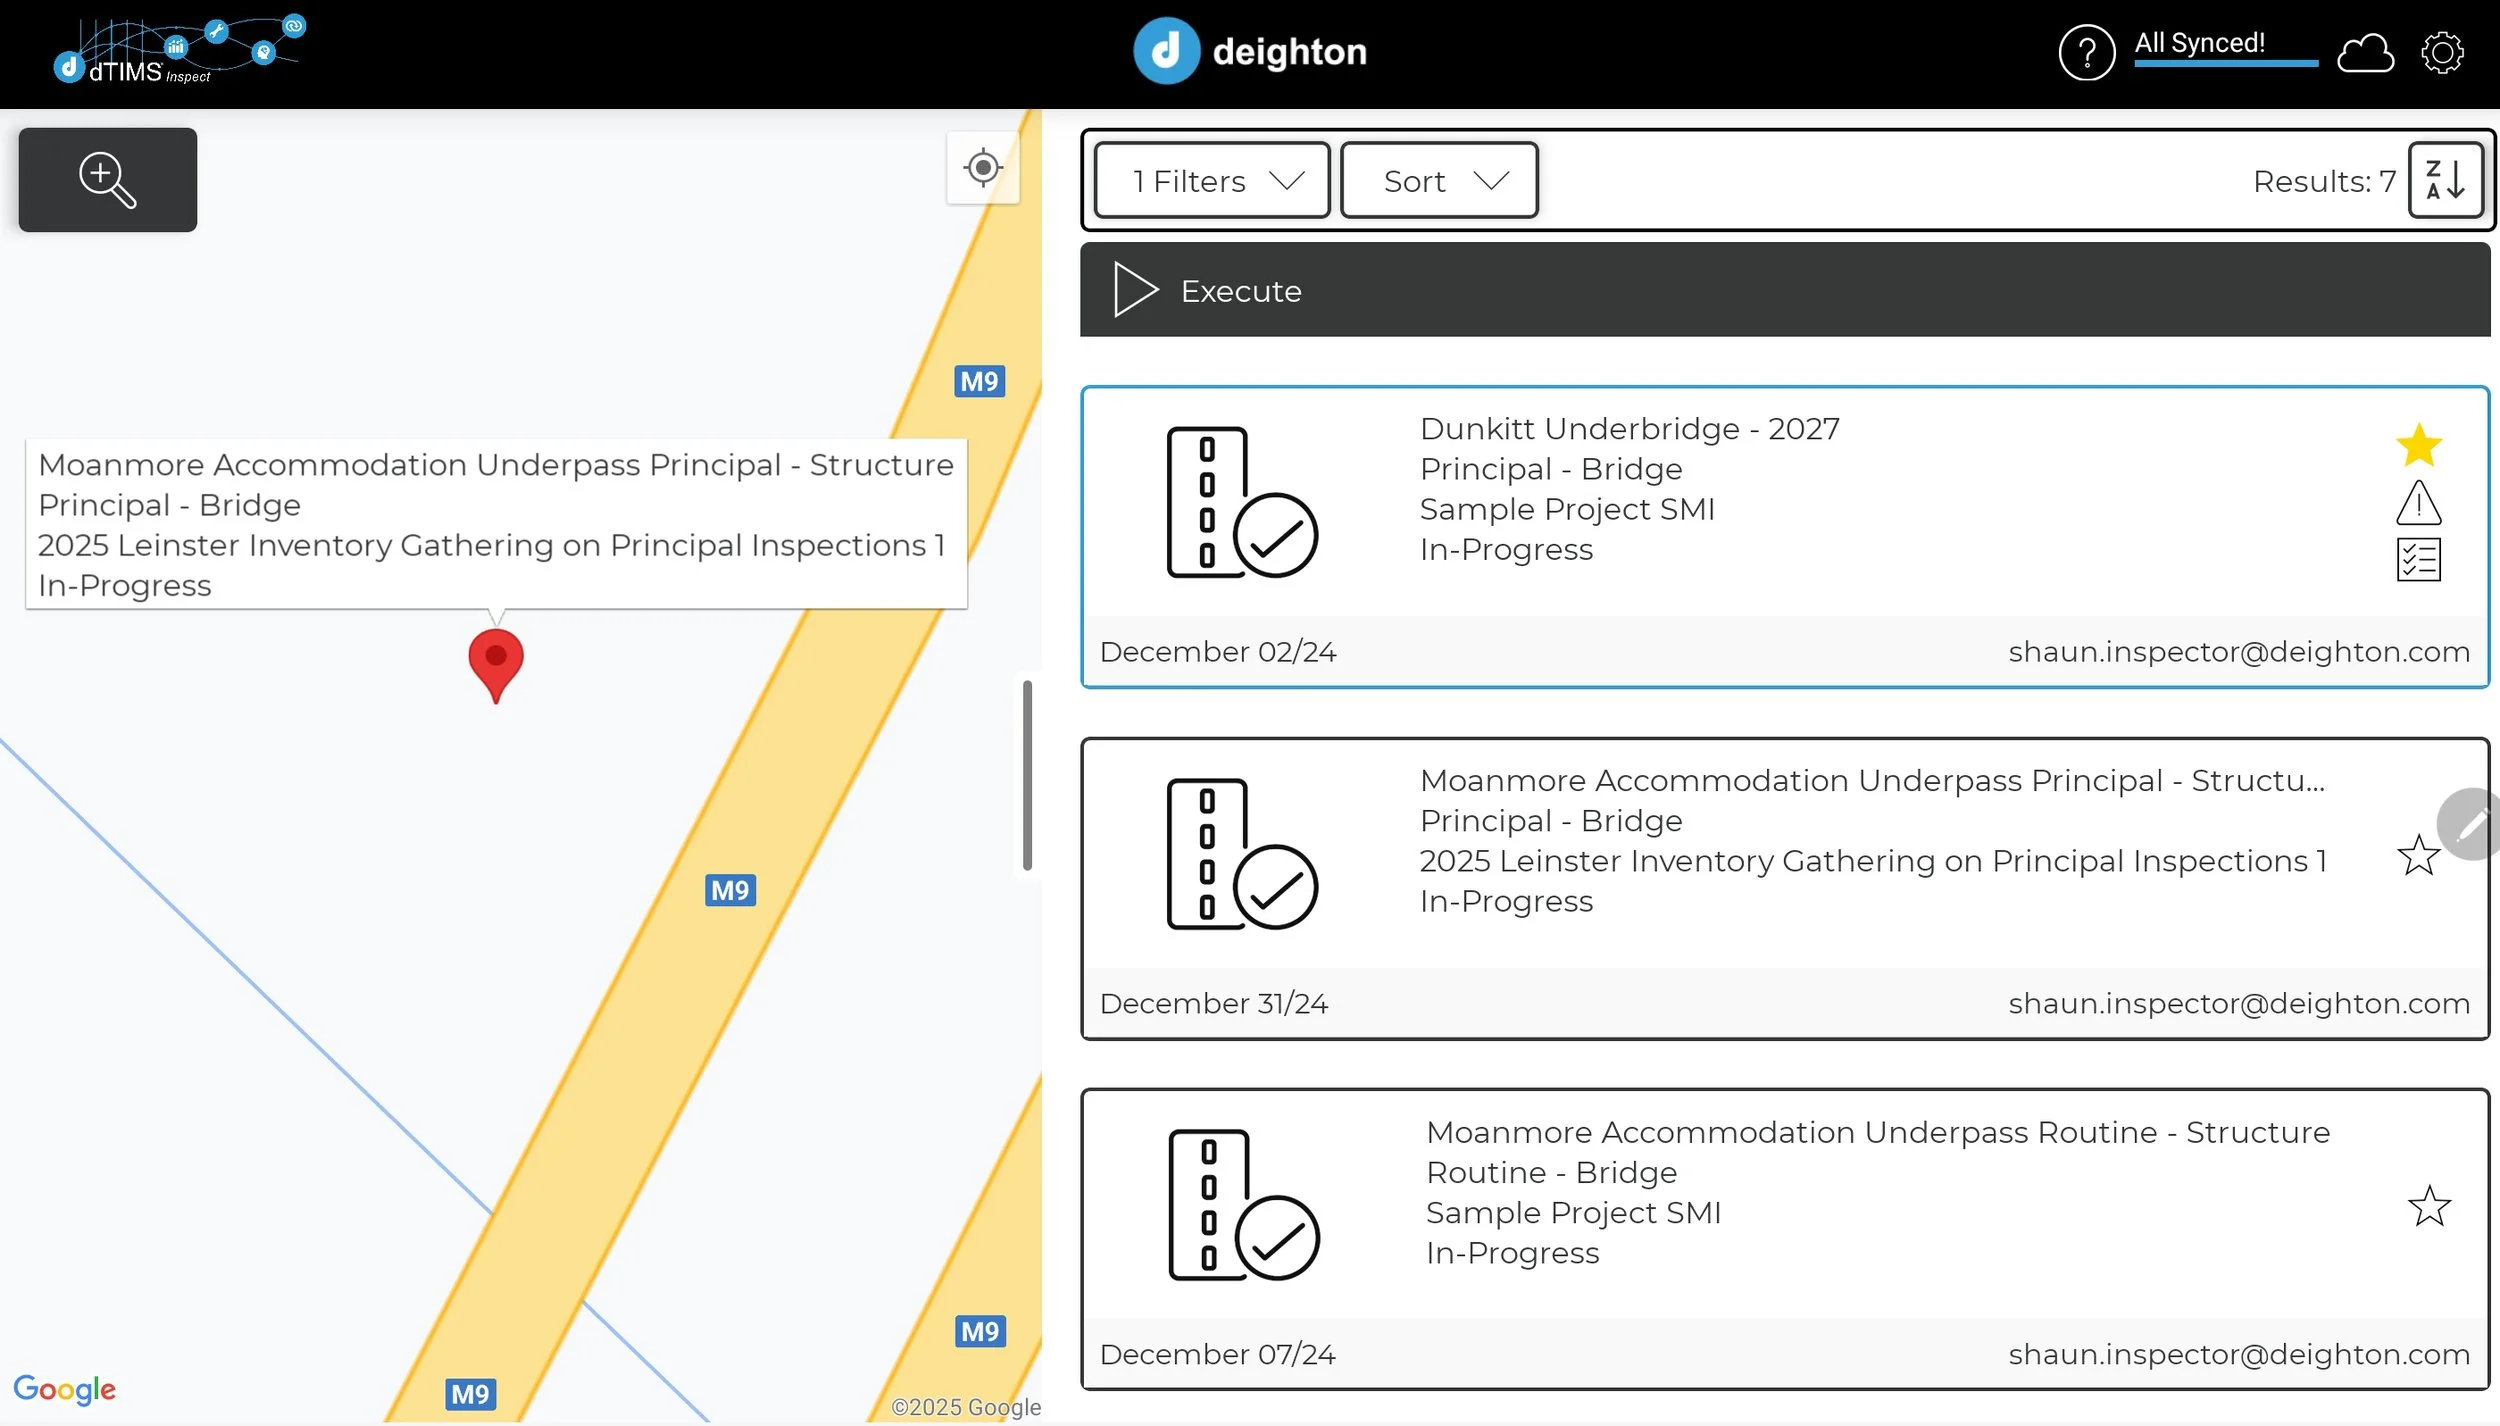
Task: Click the cloud sync icon
Action: click(2364, 54)
